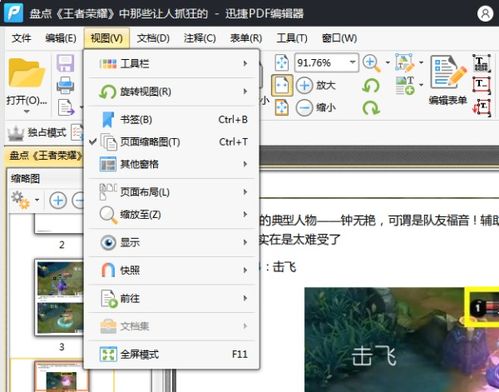Click the magnifier zoom tool icon
Screen dimensions: 499x392
point(372,63)
